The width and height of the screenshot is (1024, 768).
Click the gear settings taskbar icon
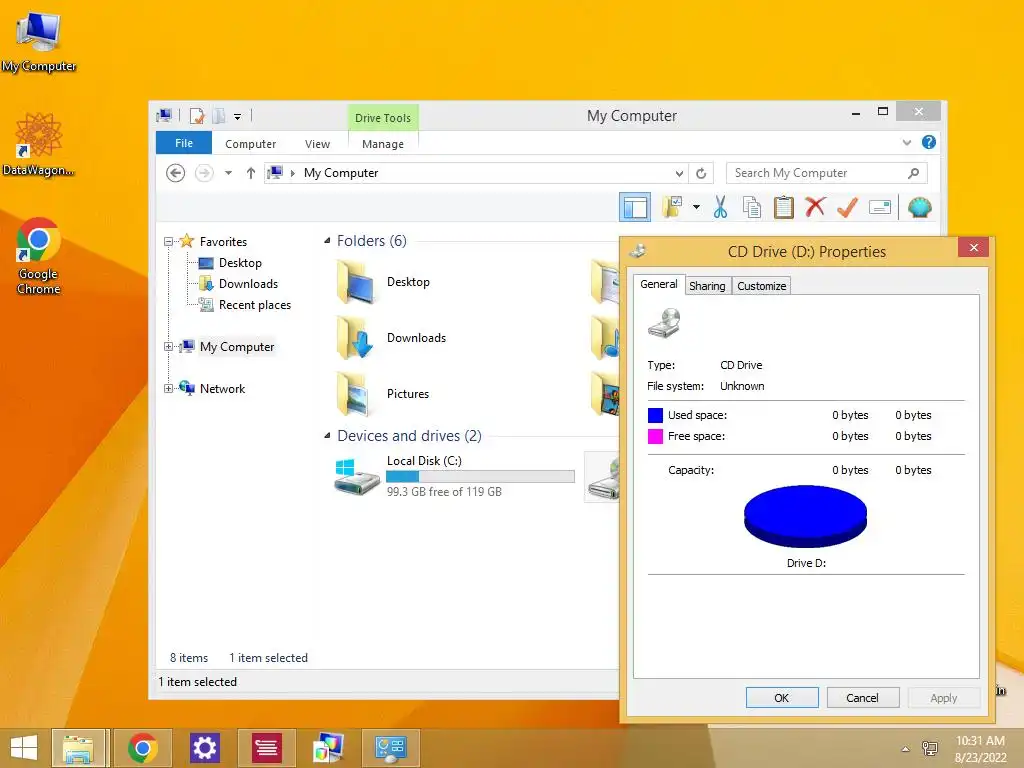204,748
